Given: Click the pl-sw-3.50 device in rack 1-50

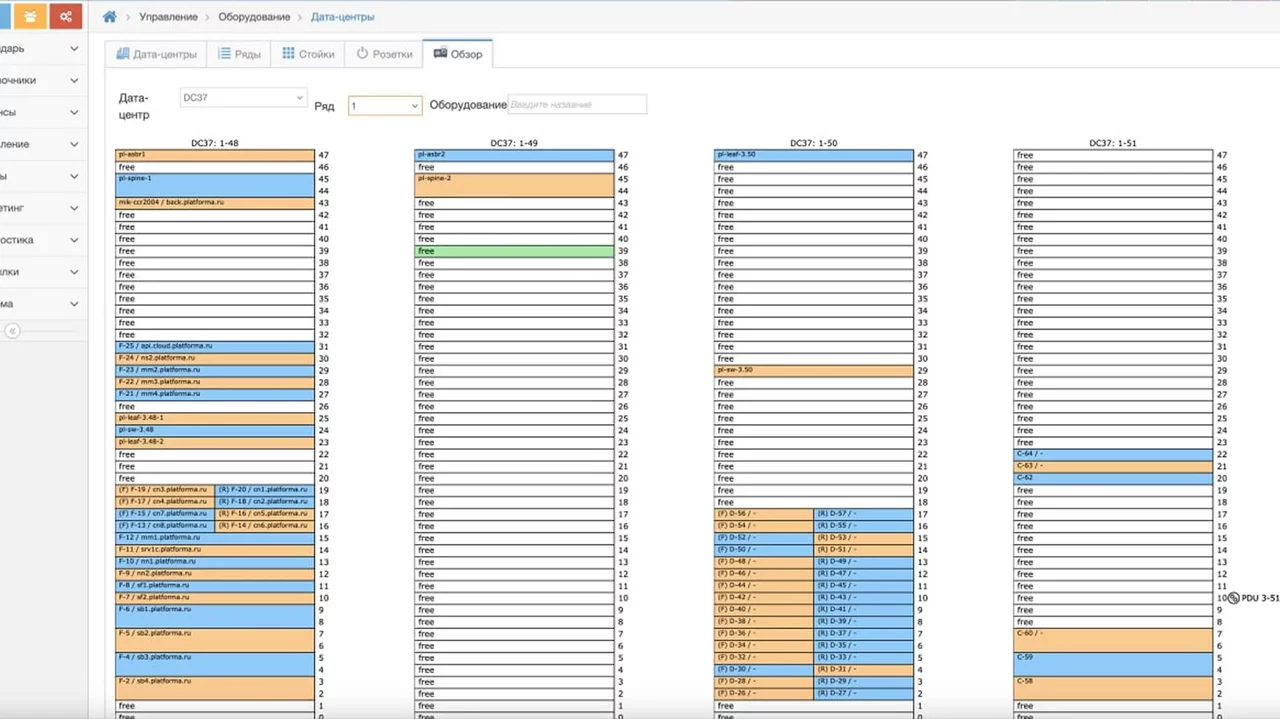Looking at the screenshot, I should pos(813,370).
